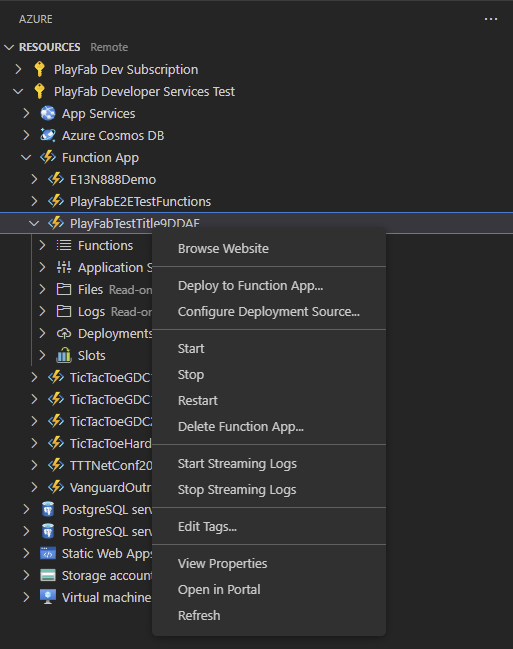Image resolution: width=513 pixels, height=649 pixels.
Task: Collapse the Function App group
Action: point(26,157)
